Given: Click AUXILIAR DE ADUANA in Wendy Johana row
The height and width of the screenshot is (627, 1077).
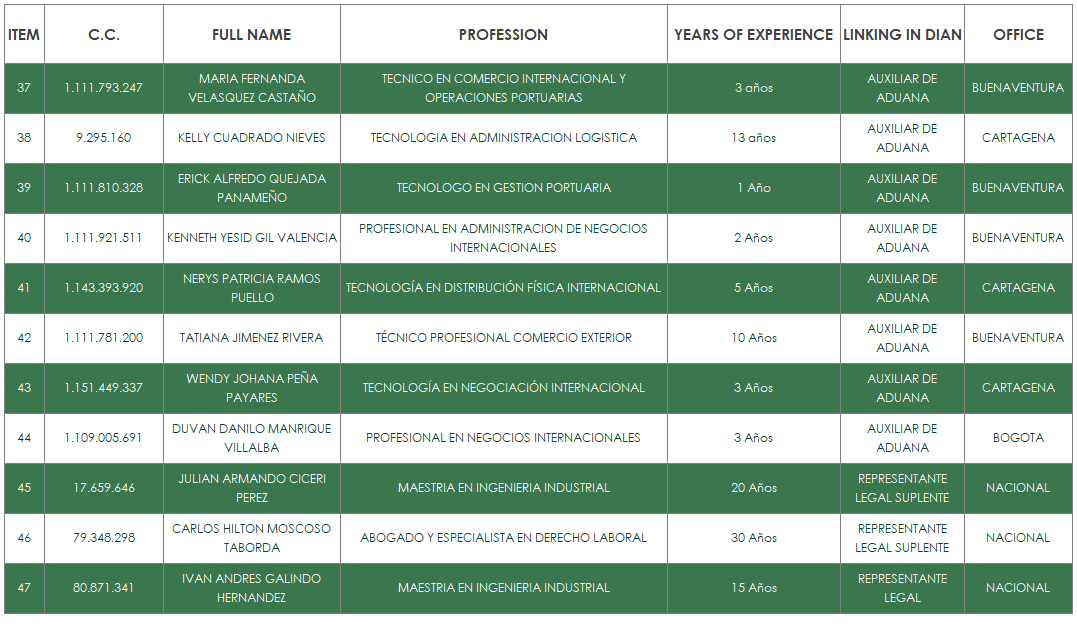Looking at the screenshot, I should pyautogui.click(x=902, y=388).
